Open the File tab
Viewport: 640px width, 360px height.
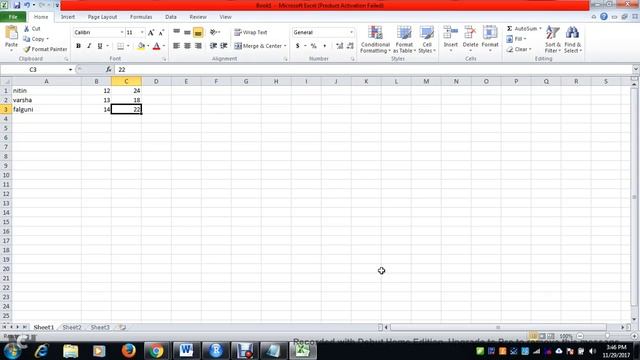tap(13, 17)
